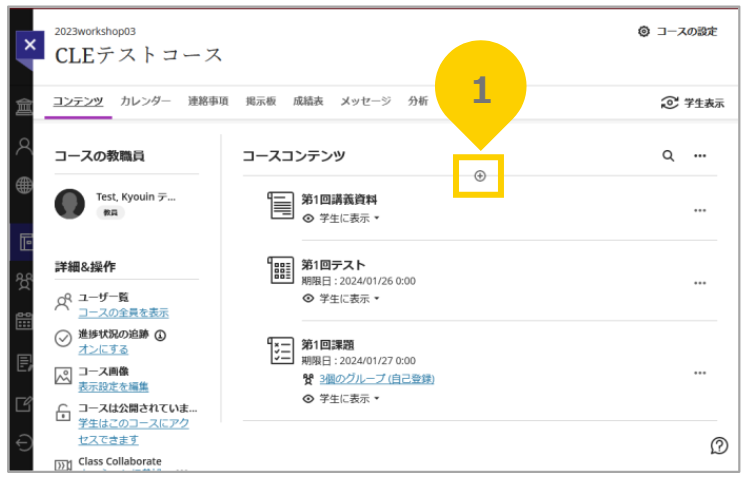Image resolution: width=745 pixels, height=478 pixels.
Task: Click Test, Kyouin instructor avatar
Action: coord(70,203)
